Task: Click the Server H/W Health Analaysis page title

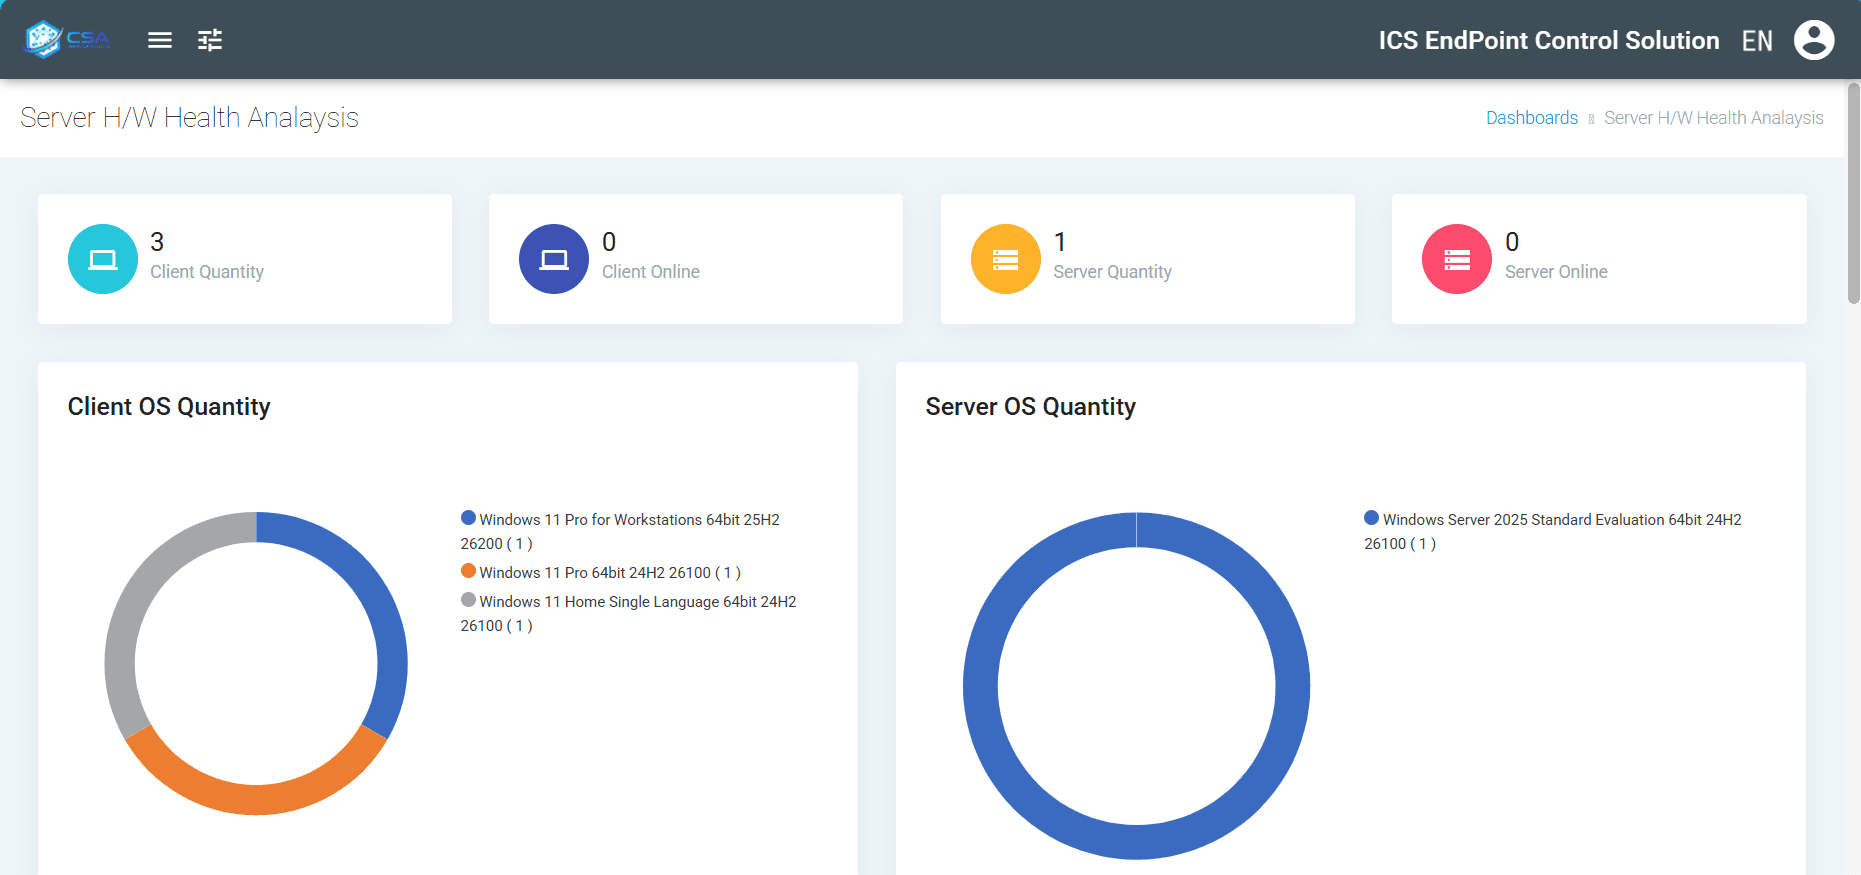Action: click(x=189, y=118)
